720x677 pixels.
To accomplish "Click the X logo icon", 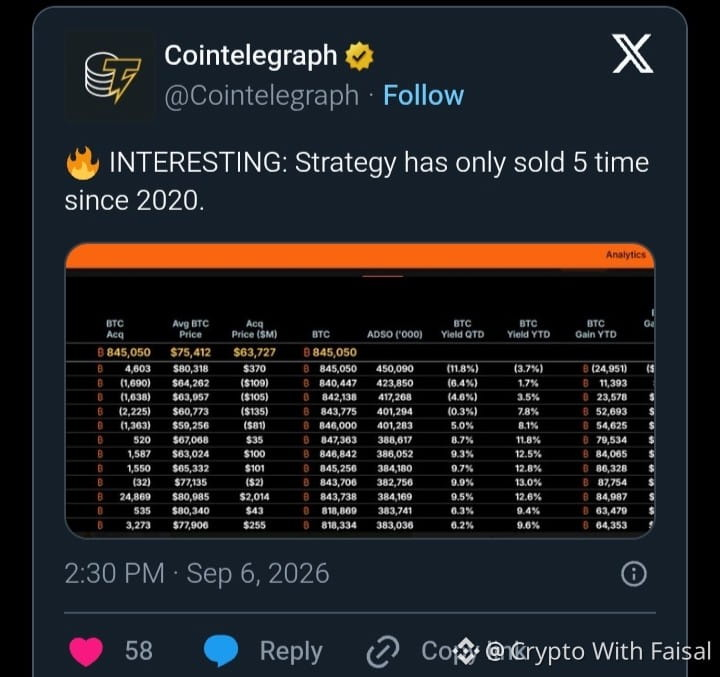I will click(x=633, y=53).
